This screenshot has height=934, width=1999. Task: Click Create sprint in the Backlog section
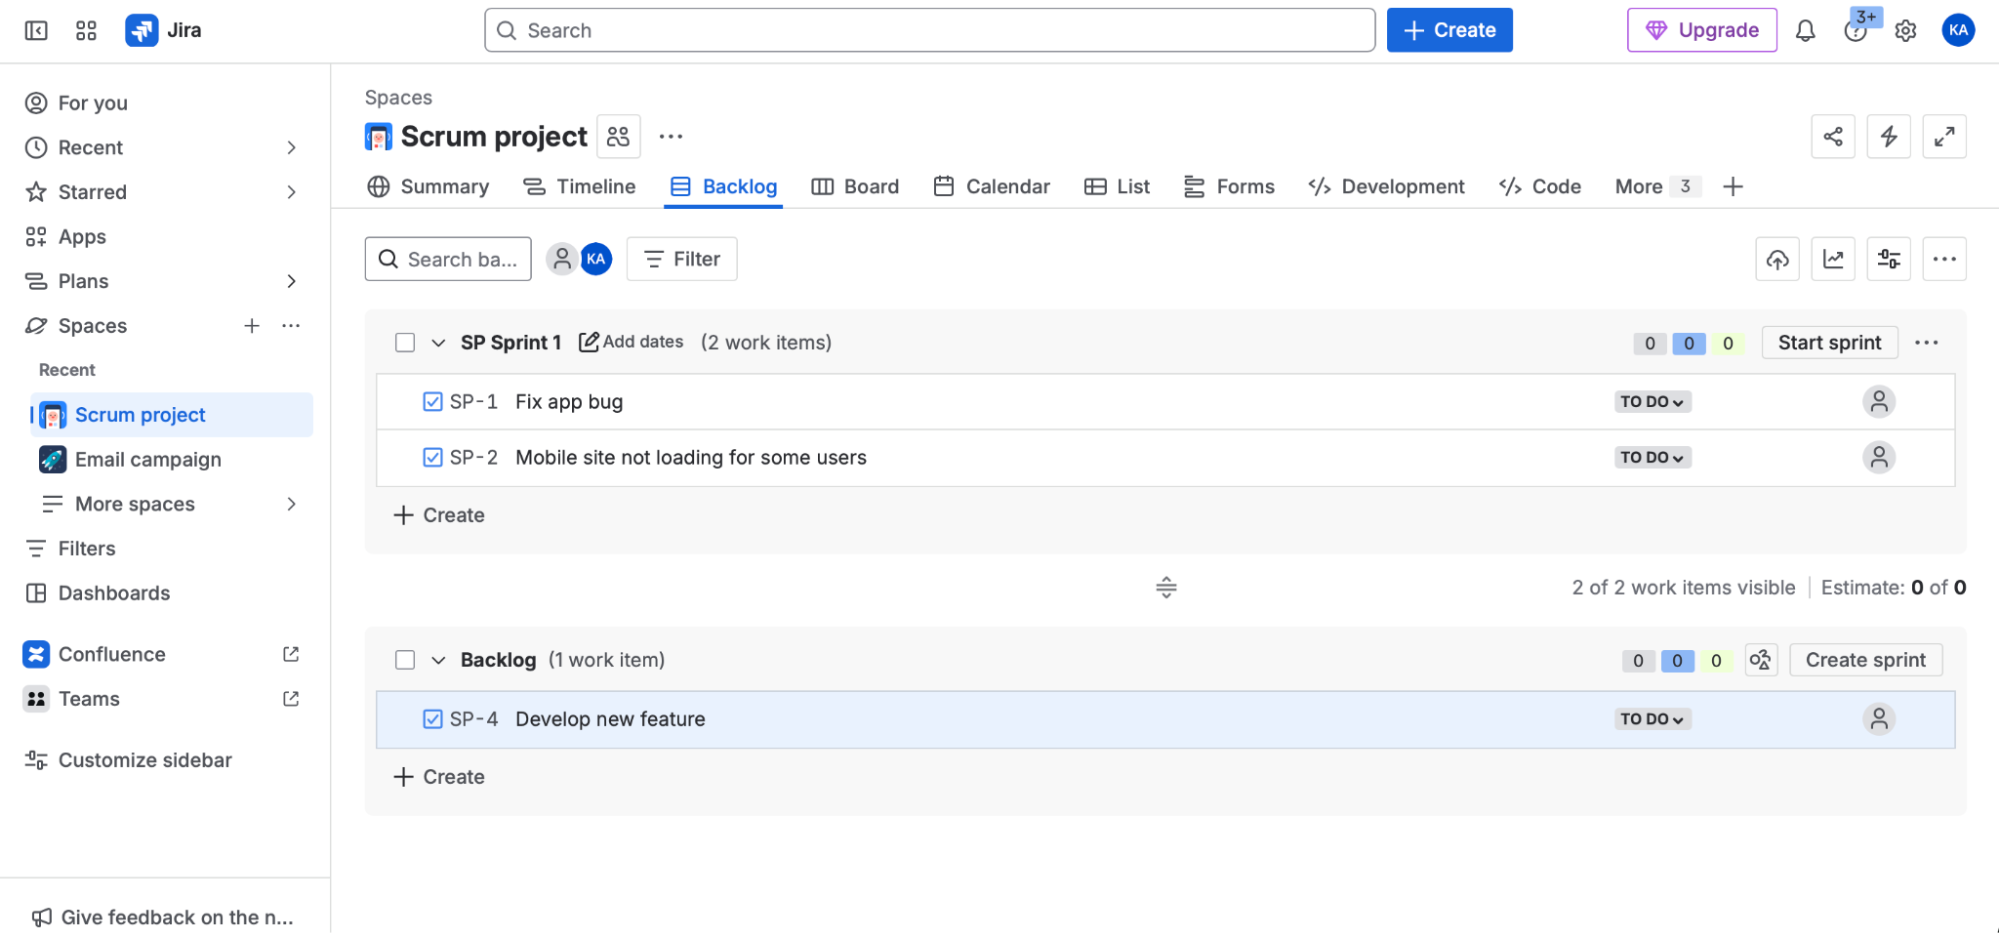pos(1864,659)
